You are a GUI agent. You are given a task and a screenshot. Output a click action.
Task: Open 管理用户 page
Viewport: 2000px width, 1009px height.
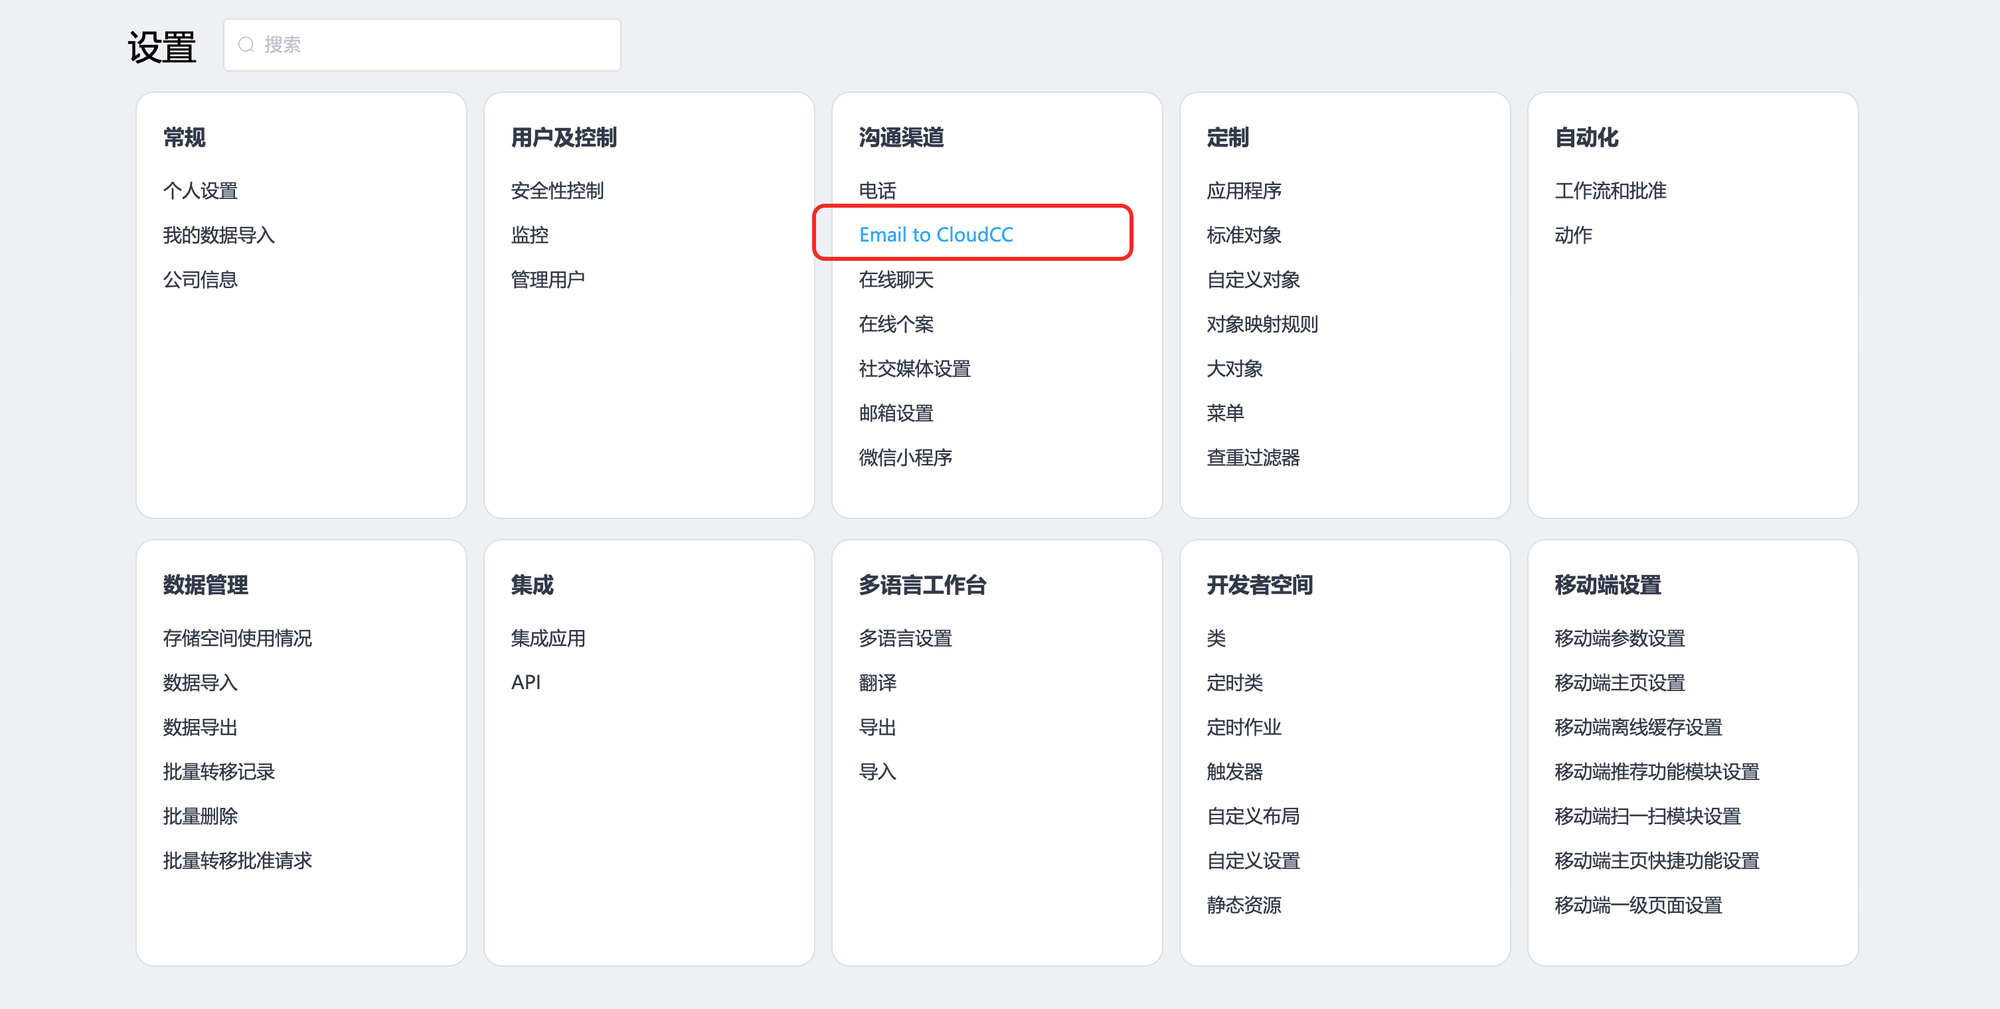click(x=547, y=280)
